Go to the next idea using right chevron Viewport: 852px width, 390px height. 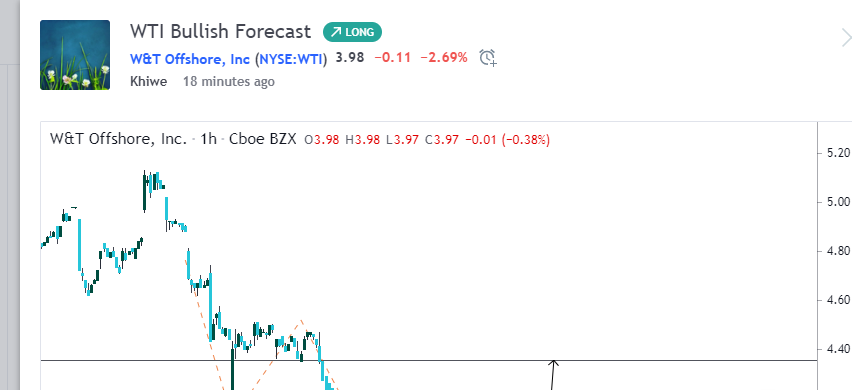(x=846, y=39)
